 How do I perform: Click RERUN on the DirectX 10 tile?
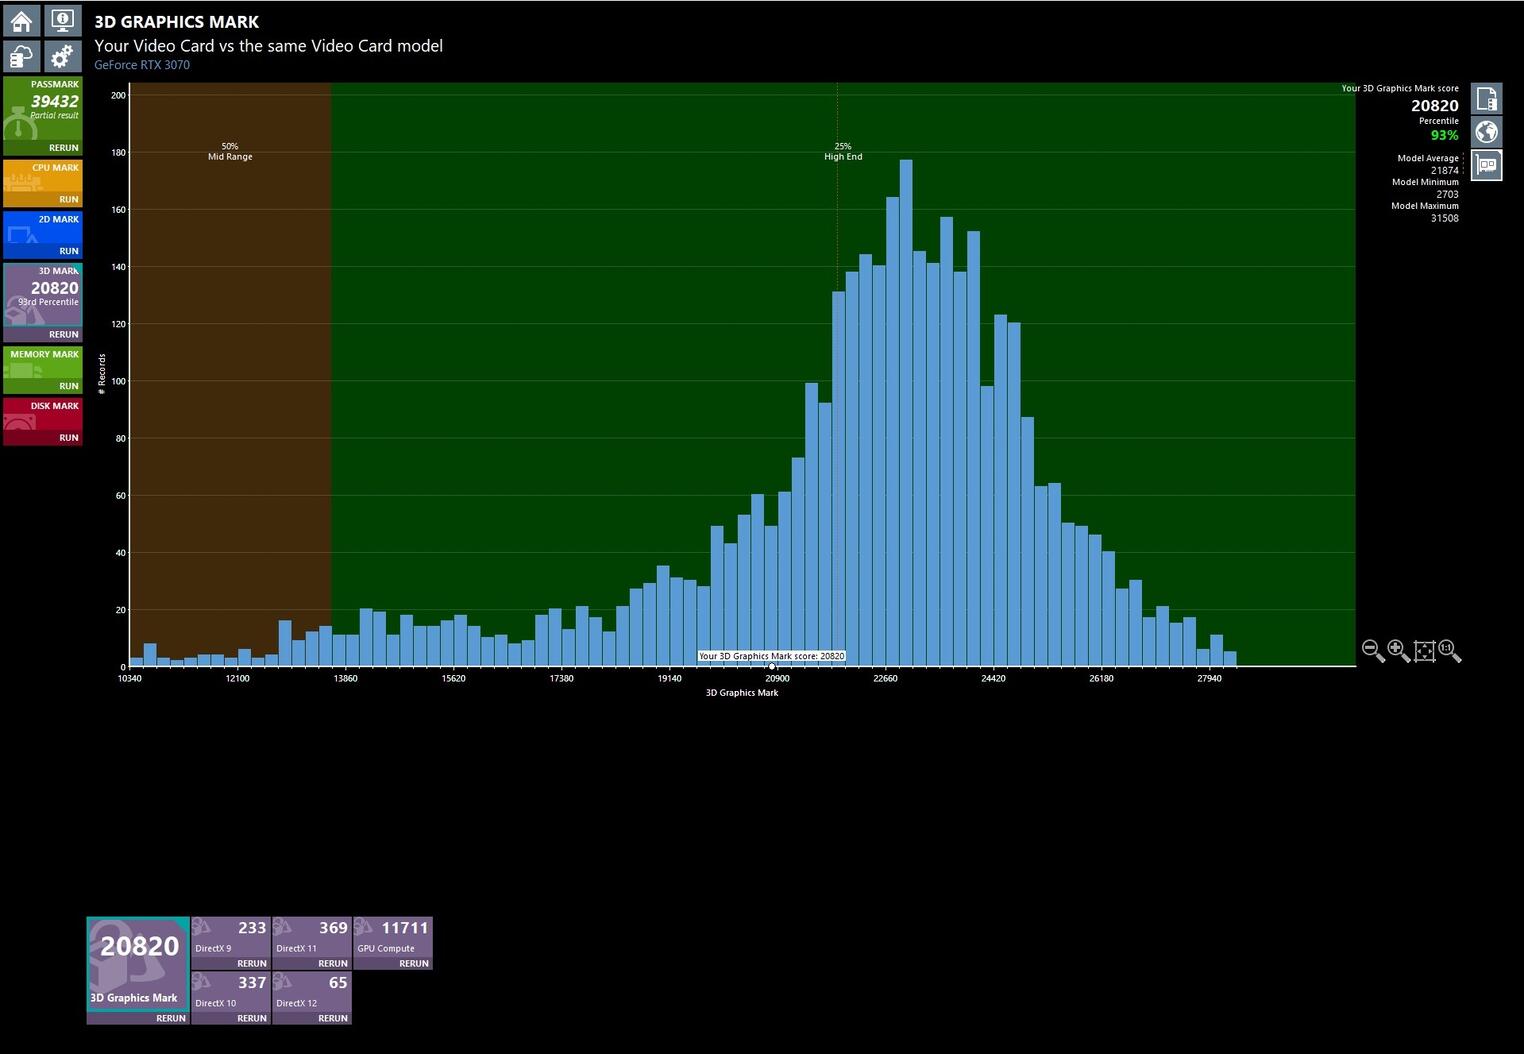pos(252,1018)
